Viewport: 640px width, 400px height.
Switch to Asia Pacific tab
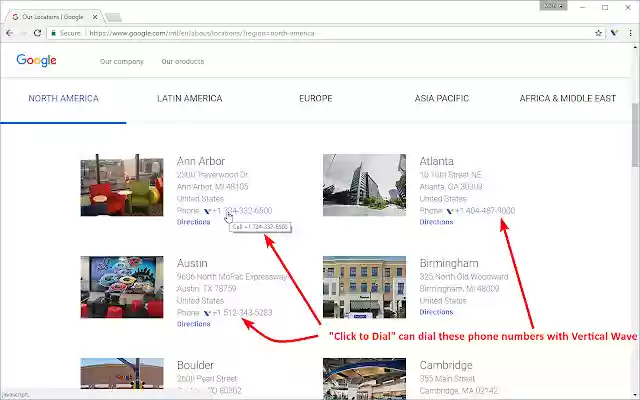coord(442,98)
